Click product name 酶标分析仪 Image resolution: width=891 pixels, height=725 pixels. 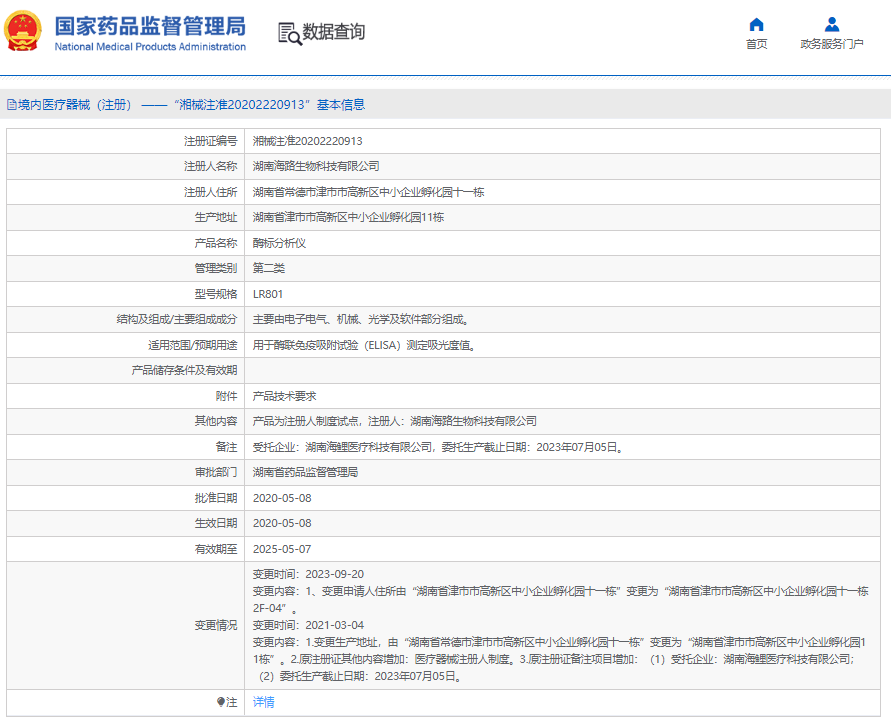click(280, 243)
